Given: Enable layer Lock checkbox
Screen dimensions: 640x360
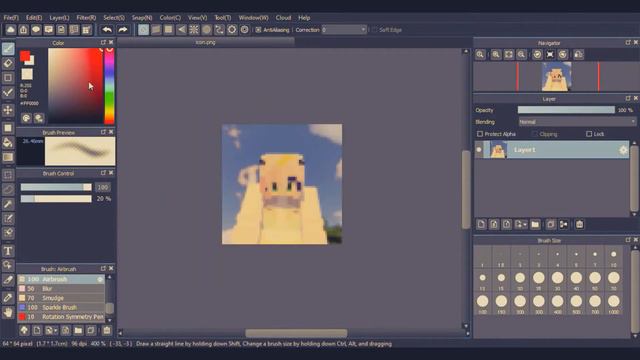Looking at the screenshot, I should tap(589, 134).
